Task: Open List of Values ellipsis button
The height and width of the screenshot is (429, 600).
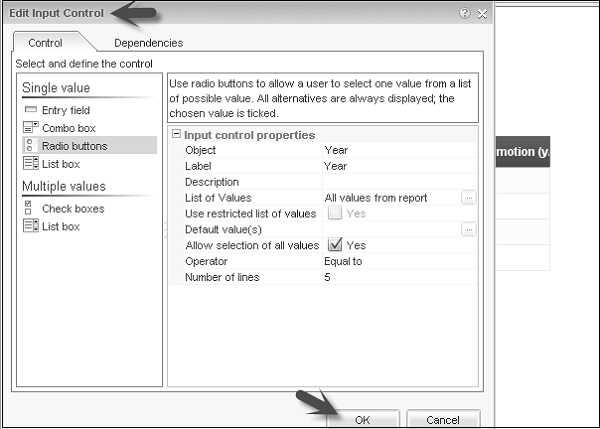Action: coord(469,198)
